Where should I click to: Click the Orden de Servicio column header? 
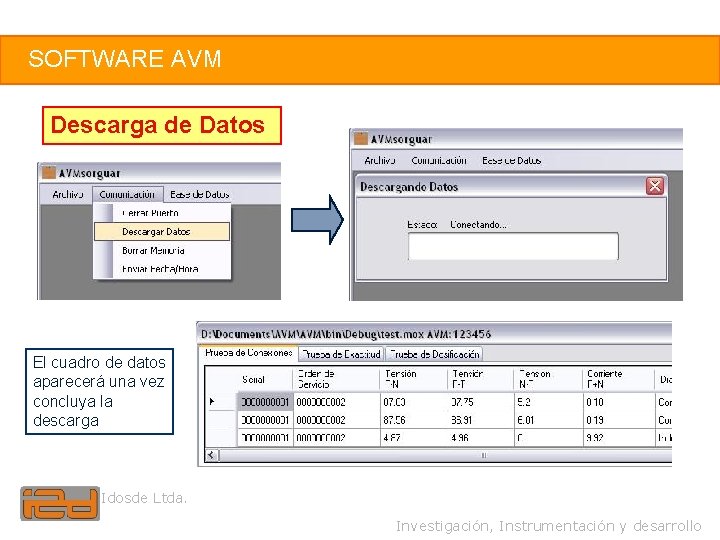pyautogui.click(x=336, y=379)
